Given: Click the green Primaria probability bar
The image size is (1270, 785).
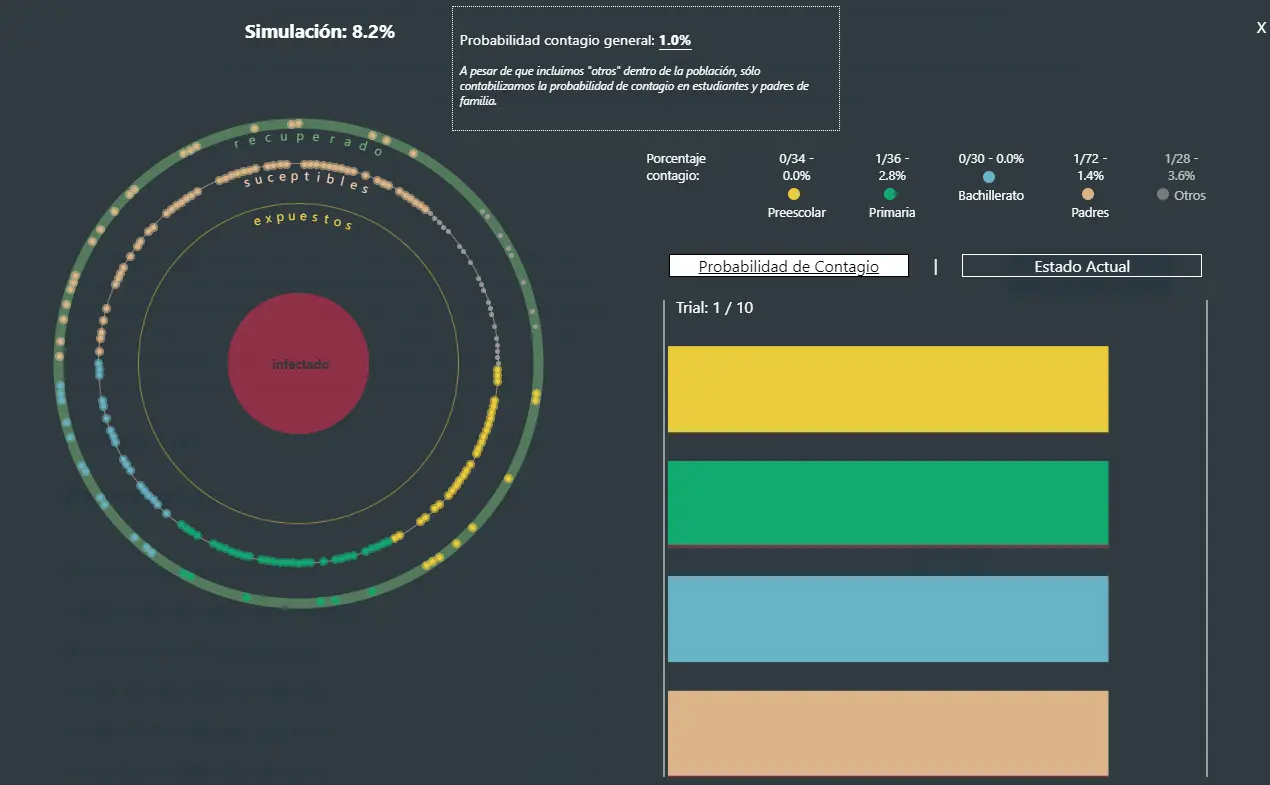Looking at the screenshot, I should (x=888, y=503).
